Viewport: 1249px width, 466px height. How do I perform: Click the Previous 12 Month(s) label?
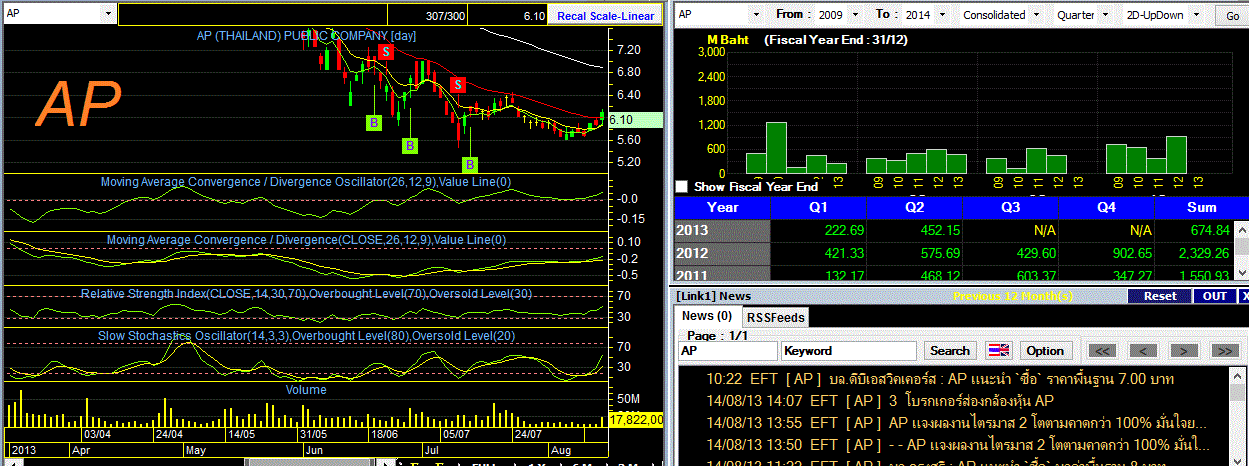(x=1013, y=296)
